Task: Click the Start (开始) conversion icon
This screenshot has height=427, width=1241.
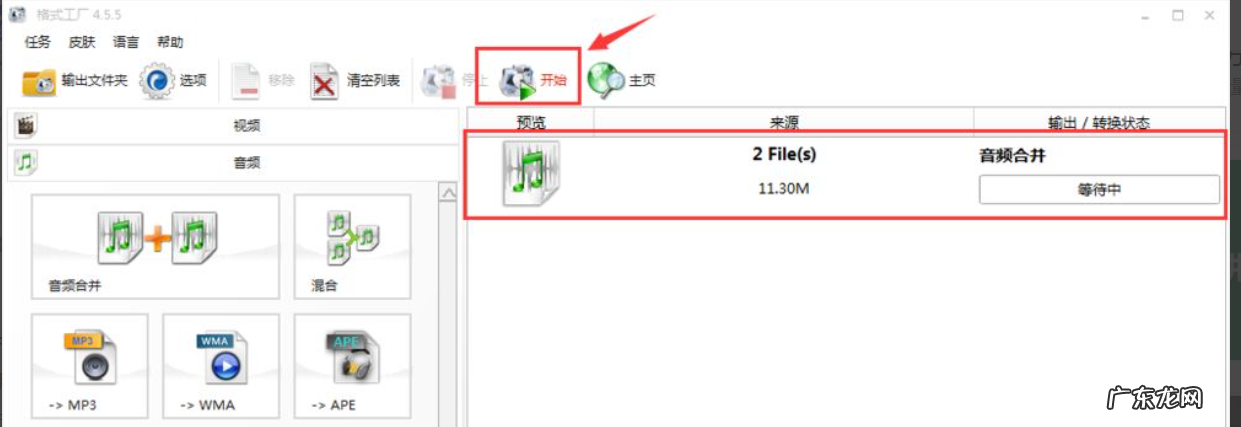Action: click(519, 80)
